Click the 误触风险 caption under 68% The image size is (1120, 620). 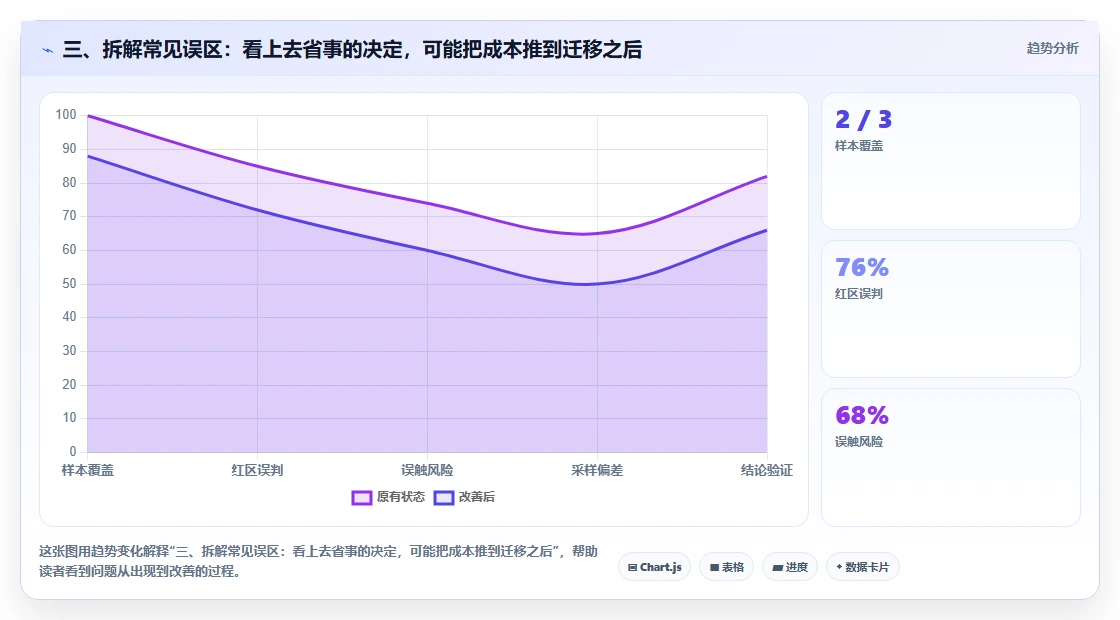tap(859, 441)
